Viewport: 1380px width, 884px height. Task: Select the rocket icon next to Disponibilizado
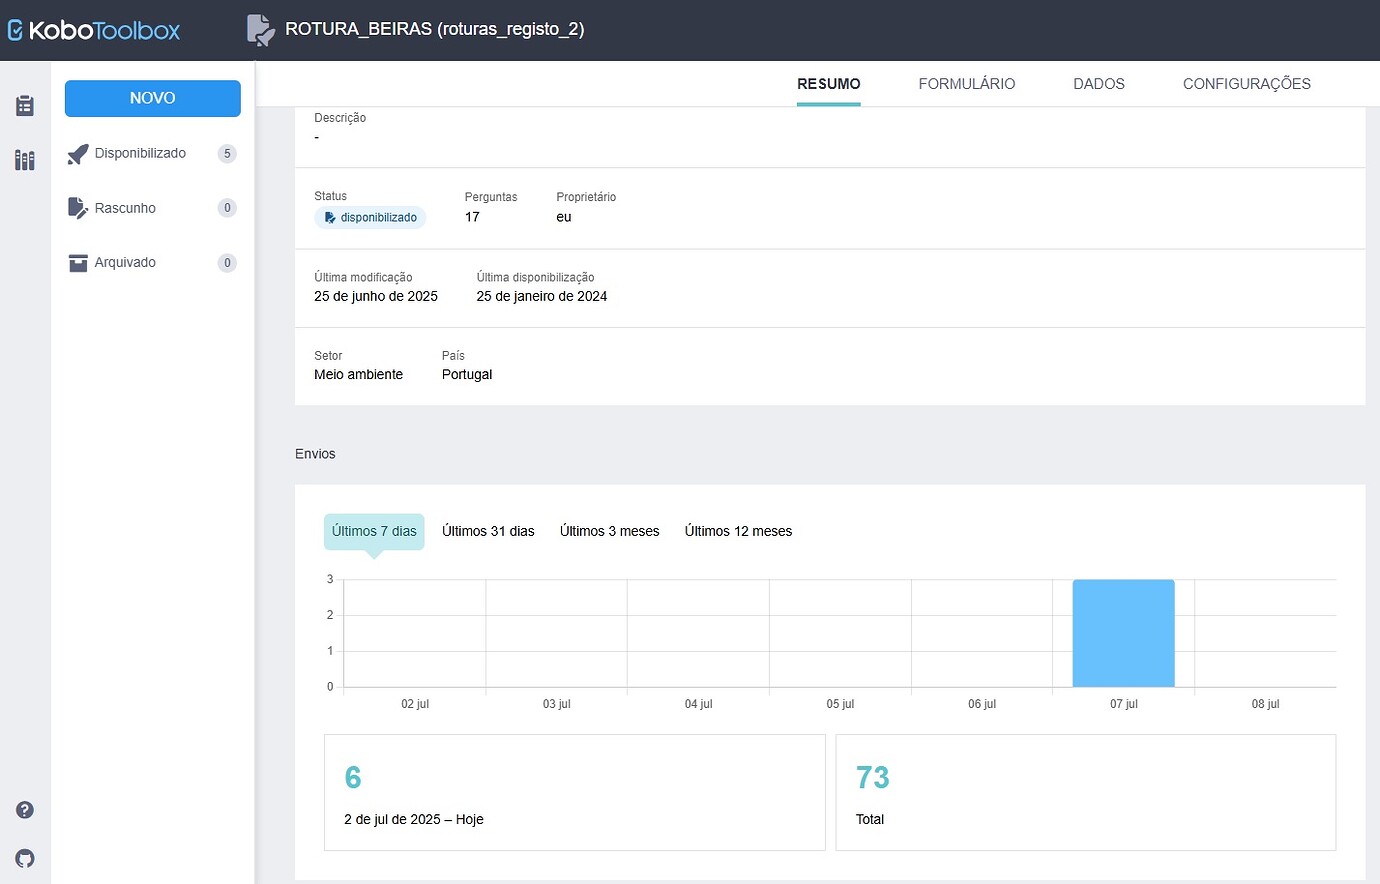[77, 153]
